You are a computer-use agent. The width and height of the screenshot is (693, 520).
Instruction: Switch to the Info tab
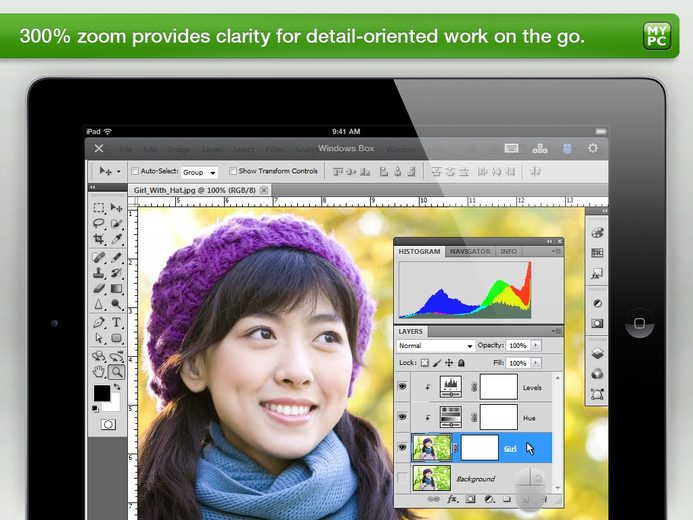click(508, 251)
